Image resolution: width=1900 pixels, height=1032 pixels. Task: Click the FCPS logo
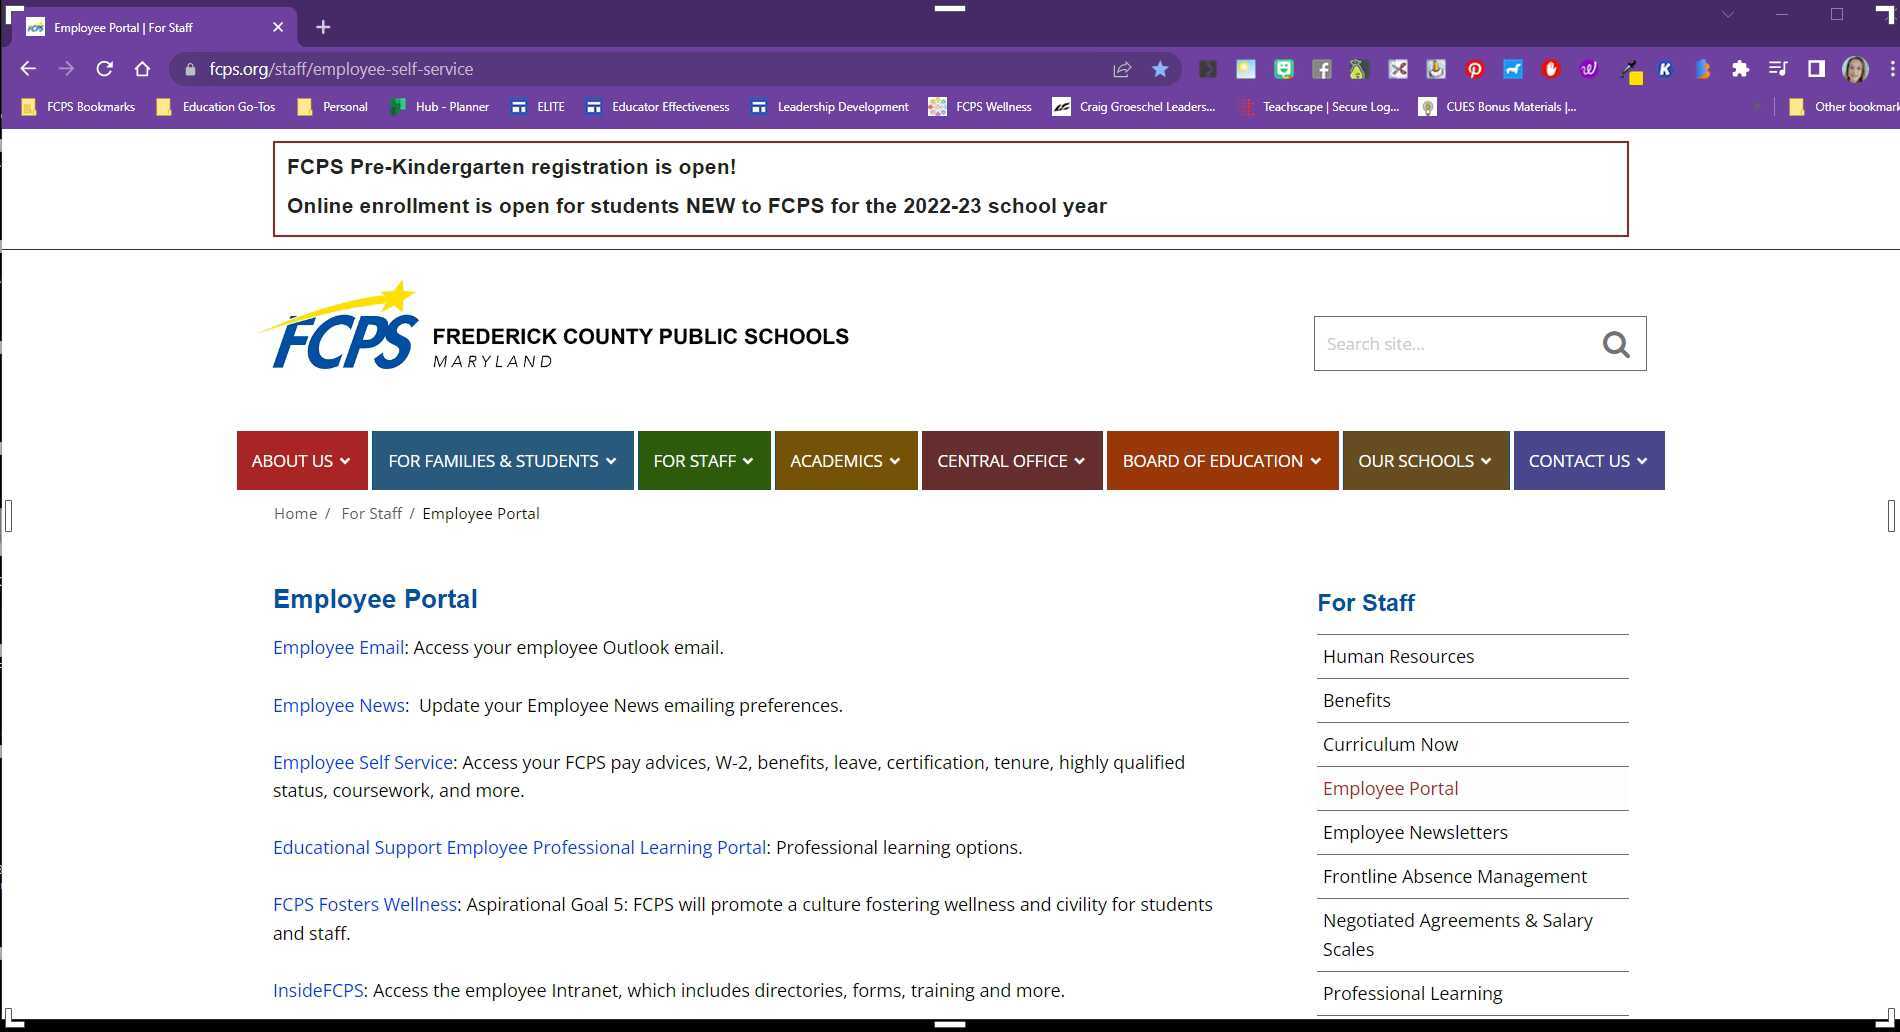pos(340,328)
